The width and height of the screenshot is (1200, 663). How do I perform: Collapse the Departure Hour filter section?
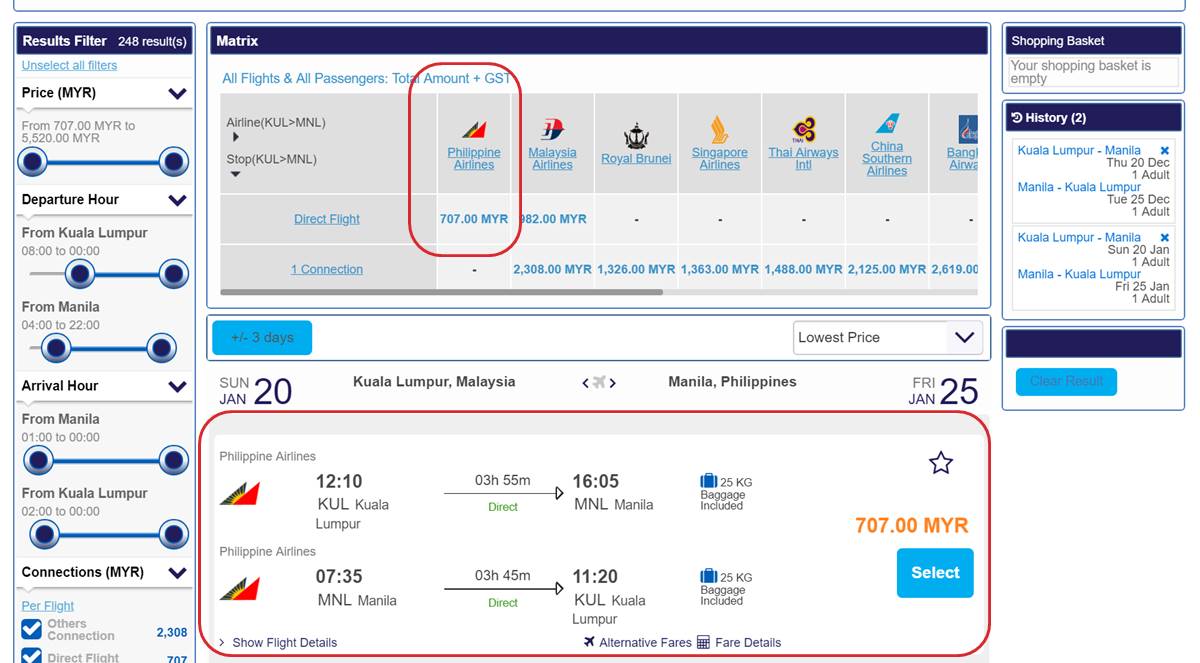point(178,200)
